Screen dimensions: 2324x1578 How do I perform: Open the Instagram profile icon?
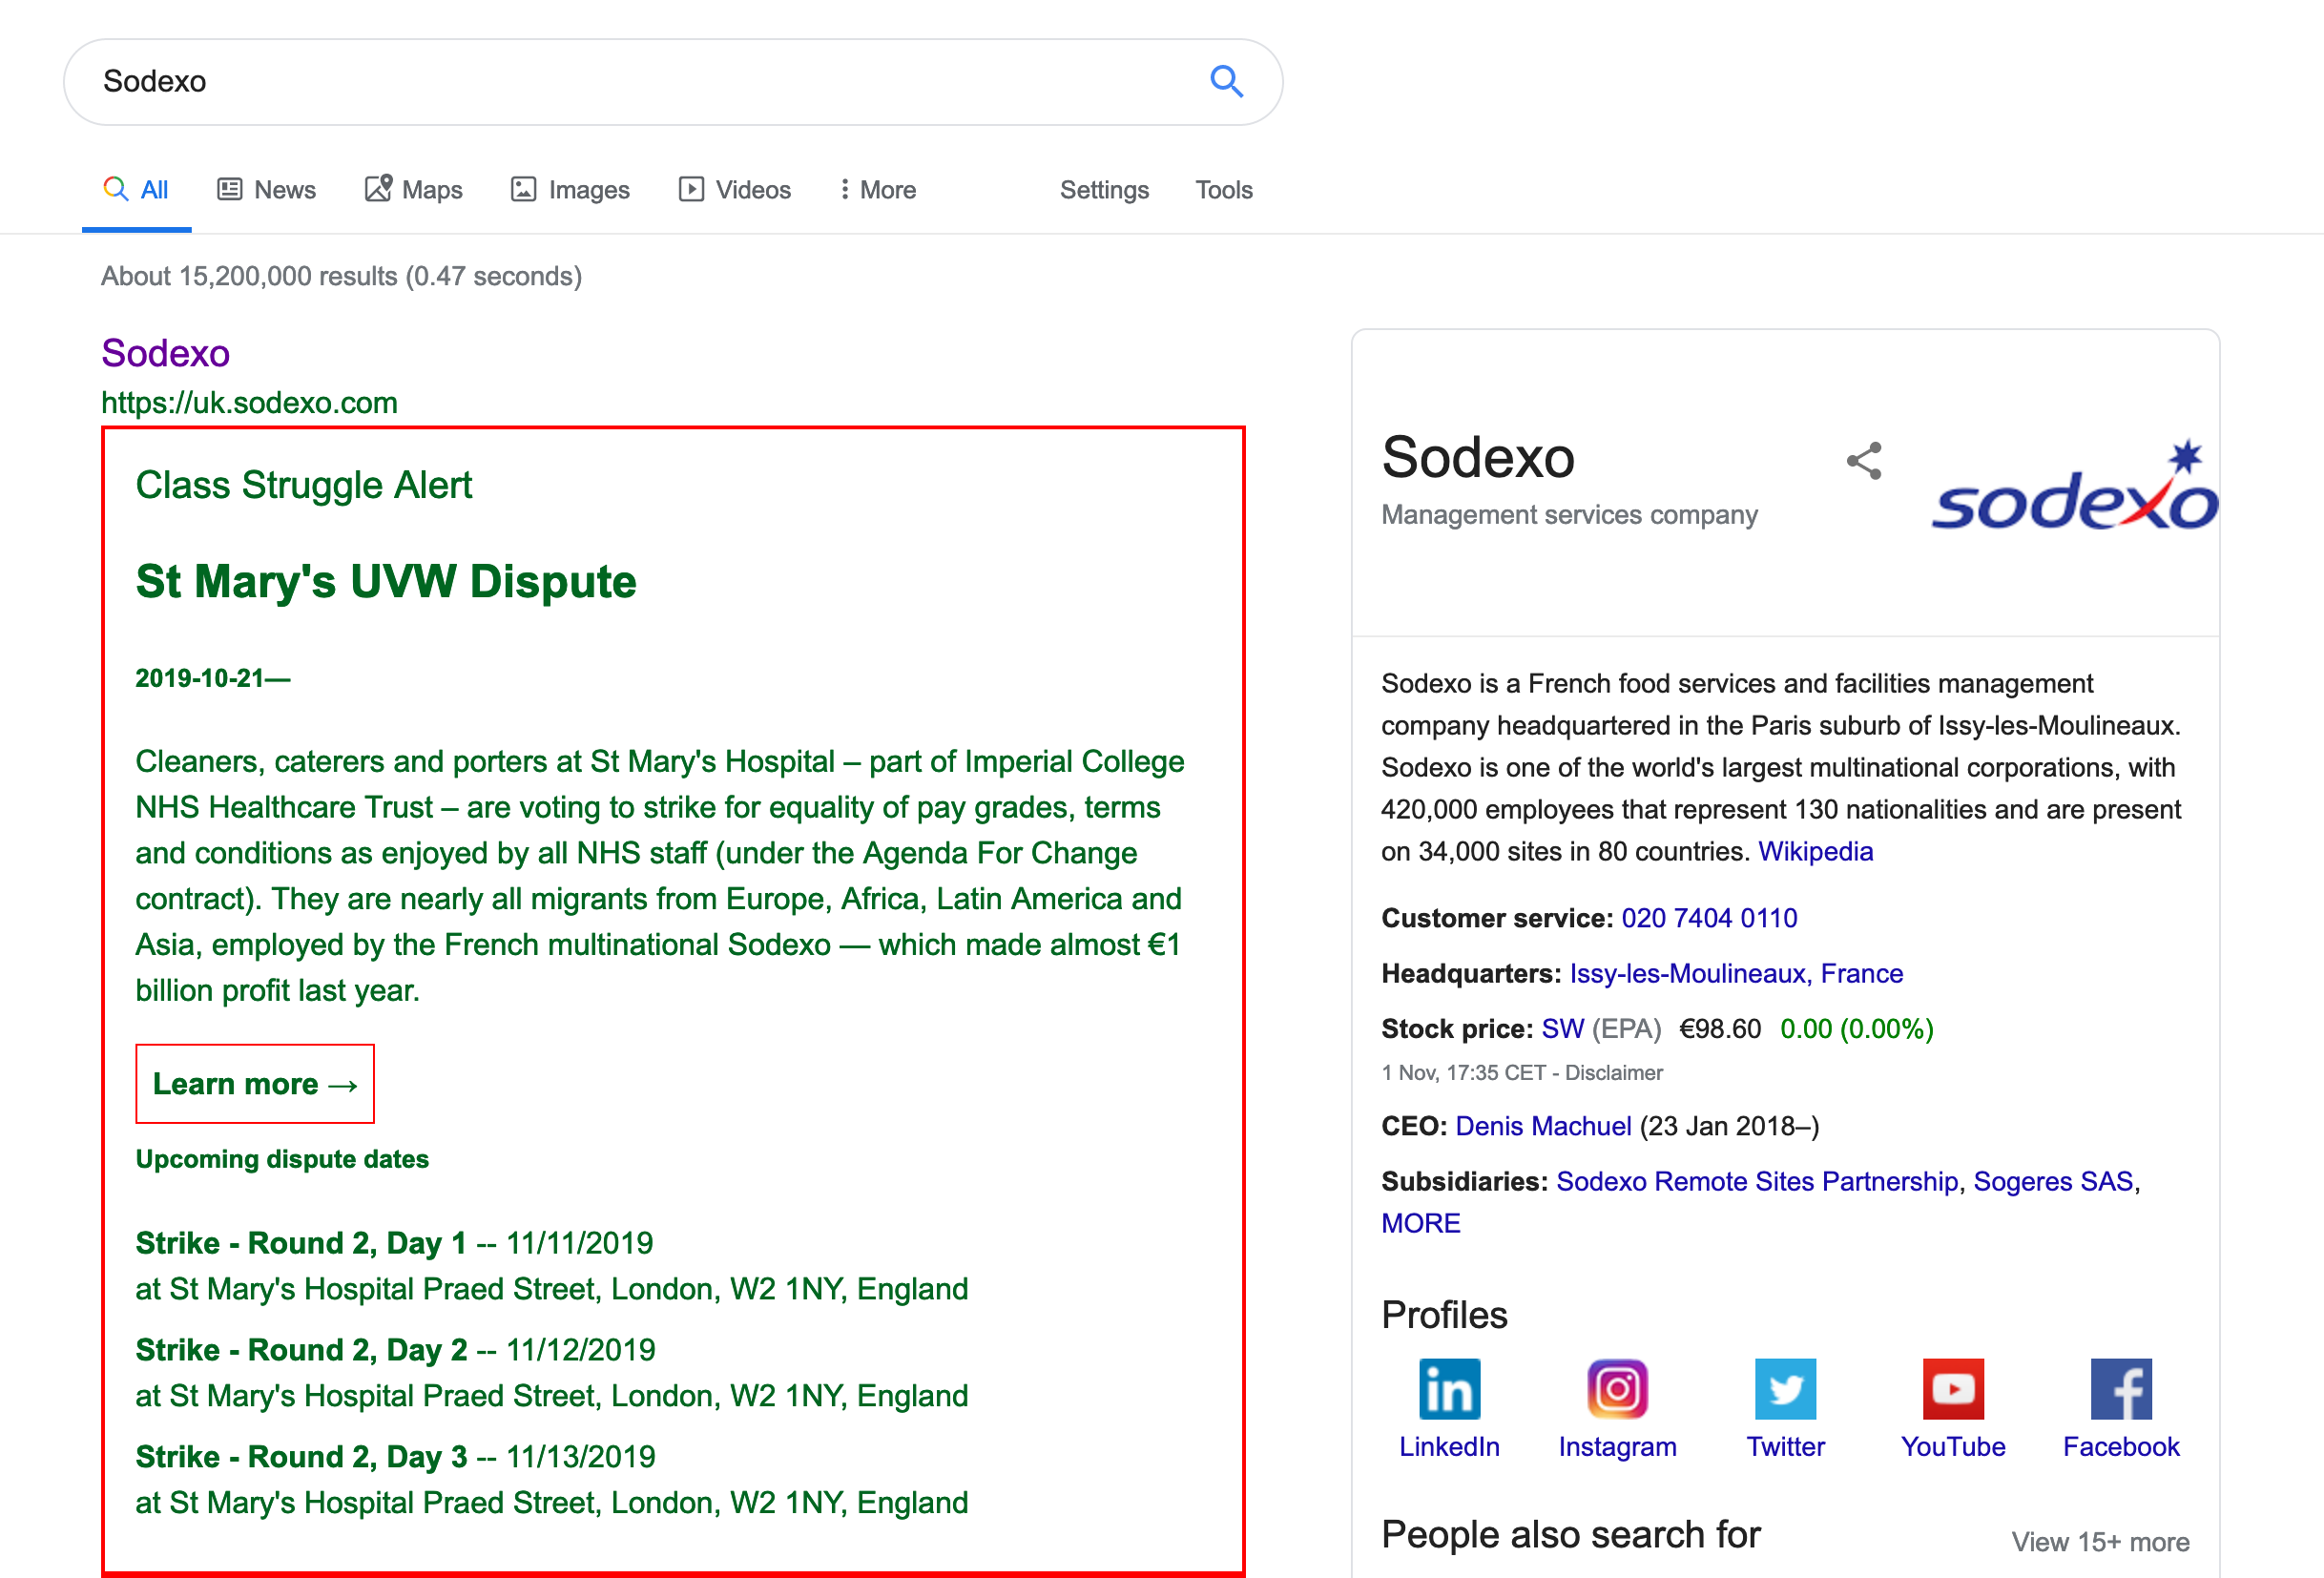pos(1617,1388)
